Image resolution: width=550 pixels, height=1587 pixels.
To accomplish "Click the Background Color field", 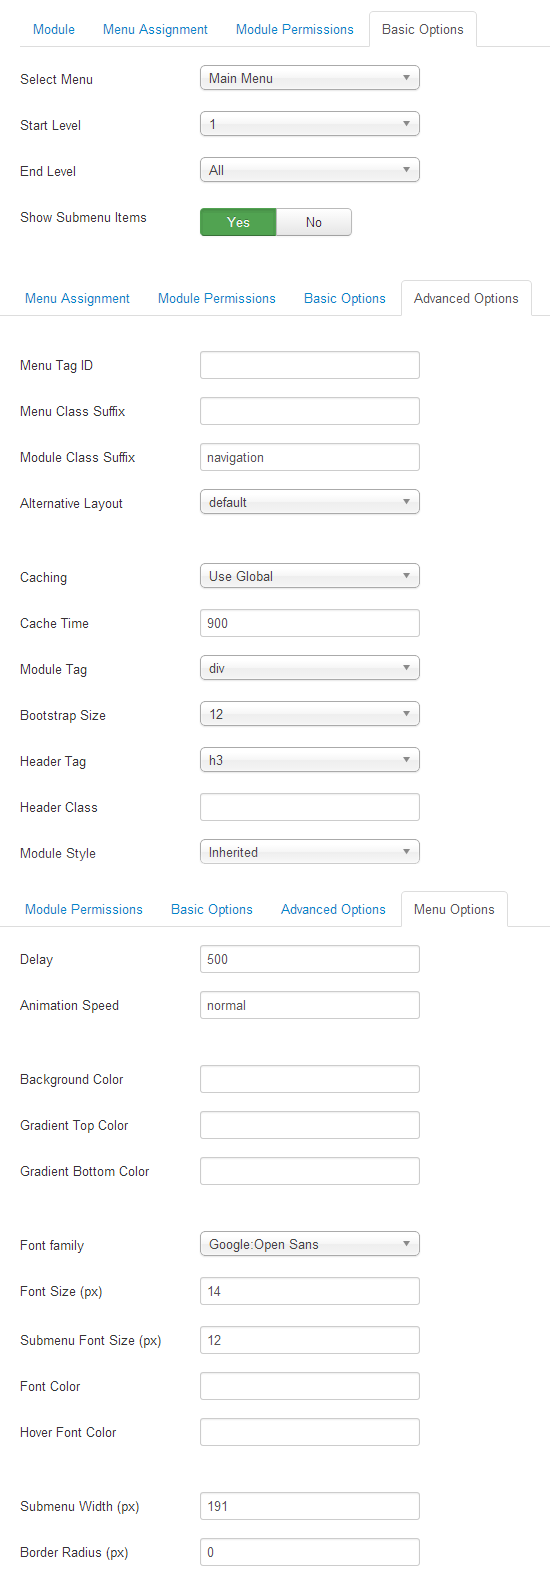I will [310, 1079].
